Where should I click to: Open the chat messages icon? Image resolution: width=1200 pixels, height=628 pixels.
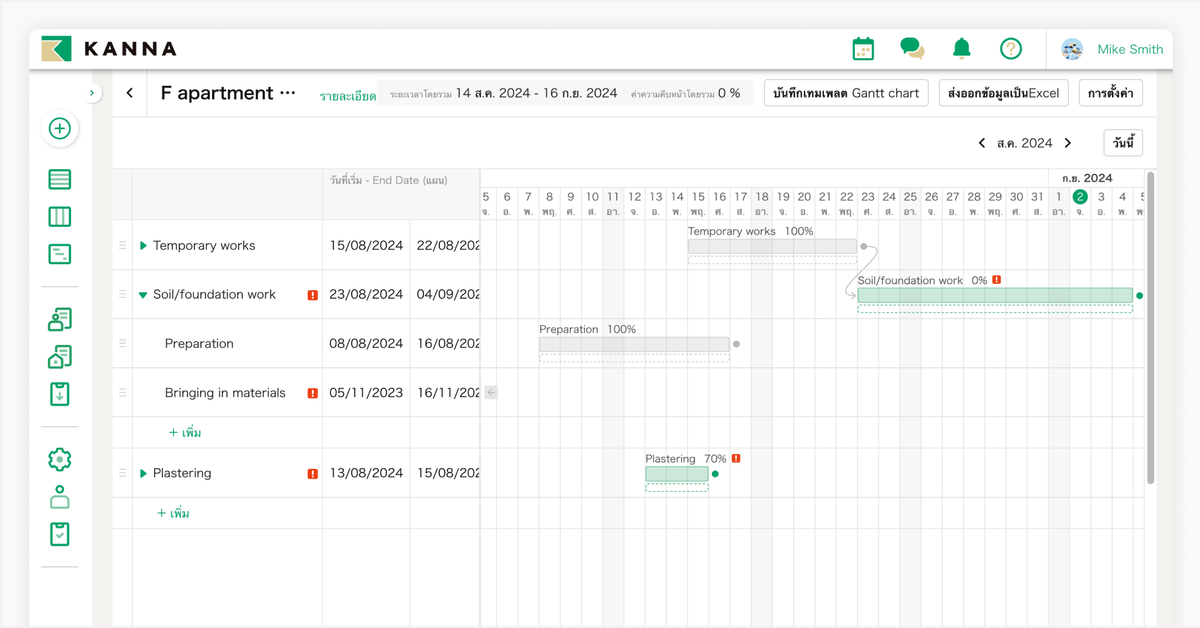(x=911, y=47)
